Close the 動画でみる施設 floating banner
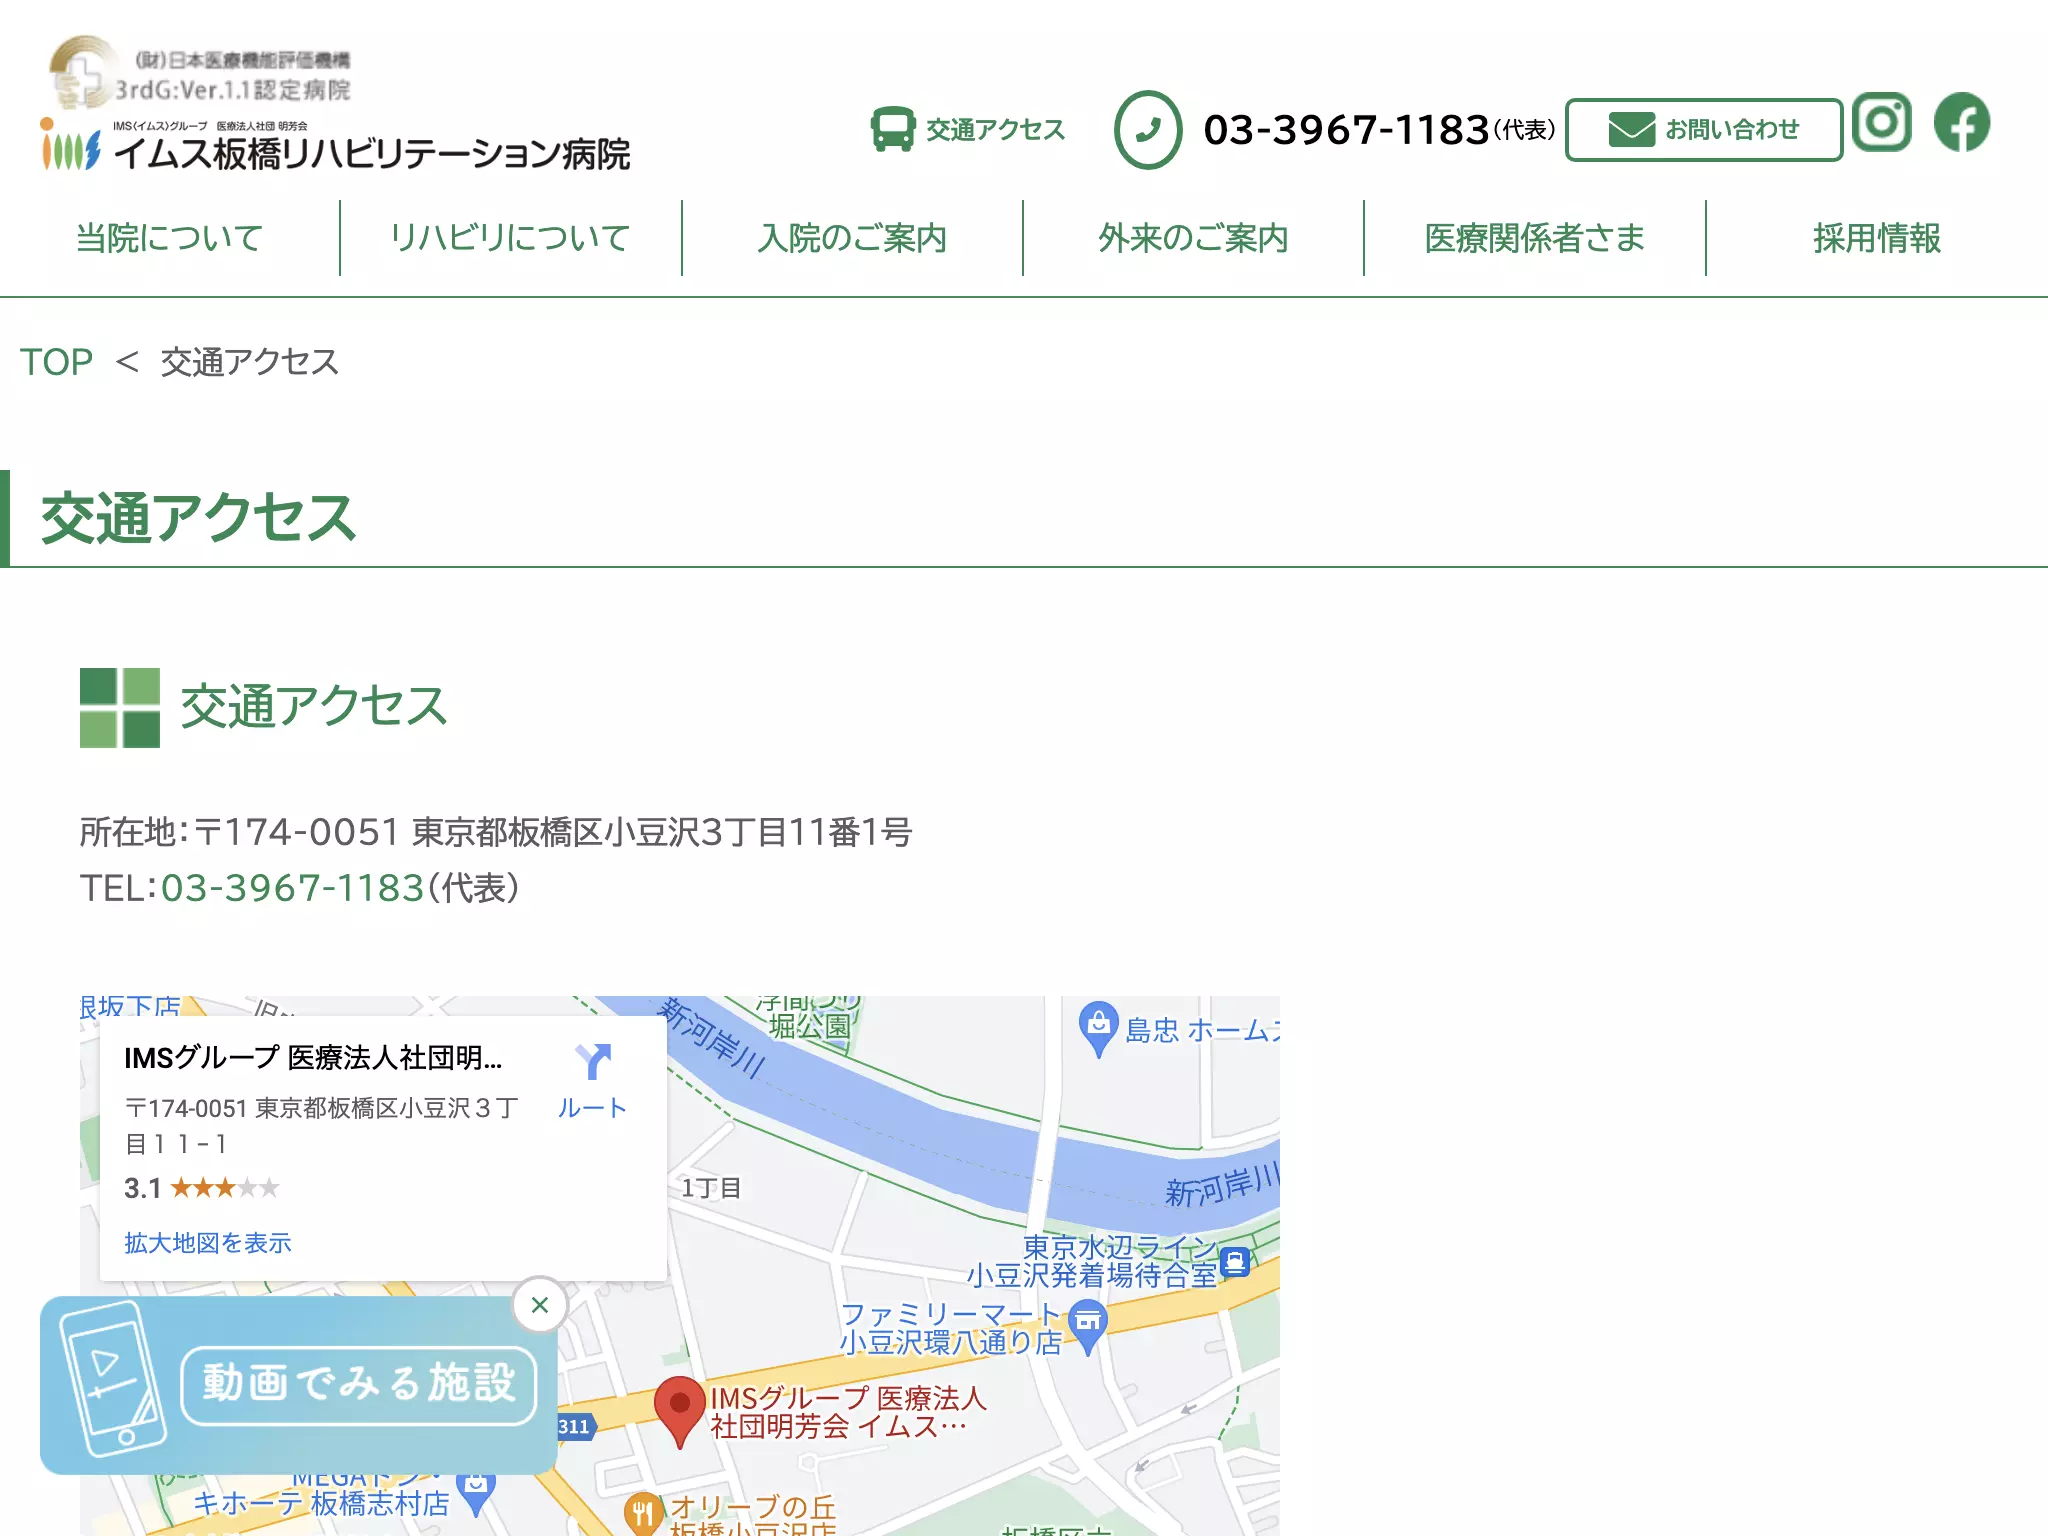The width and height of the screenshot is (2048, 1536). pyautogui.click(x=540, y=1305)
